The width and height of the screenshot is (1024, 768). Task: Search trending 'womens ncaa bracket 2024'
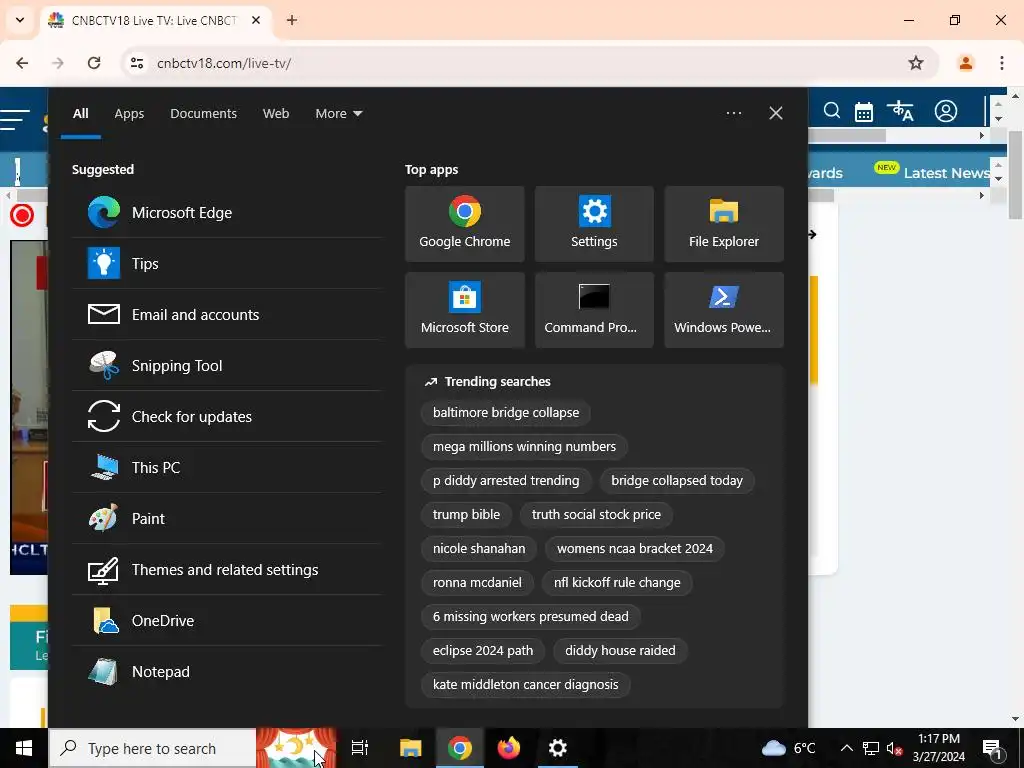(x=635, y=549)
